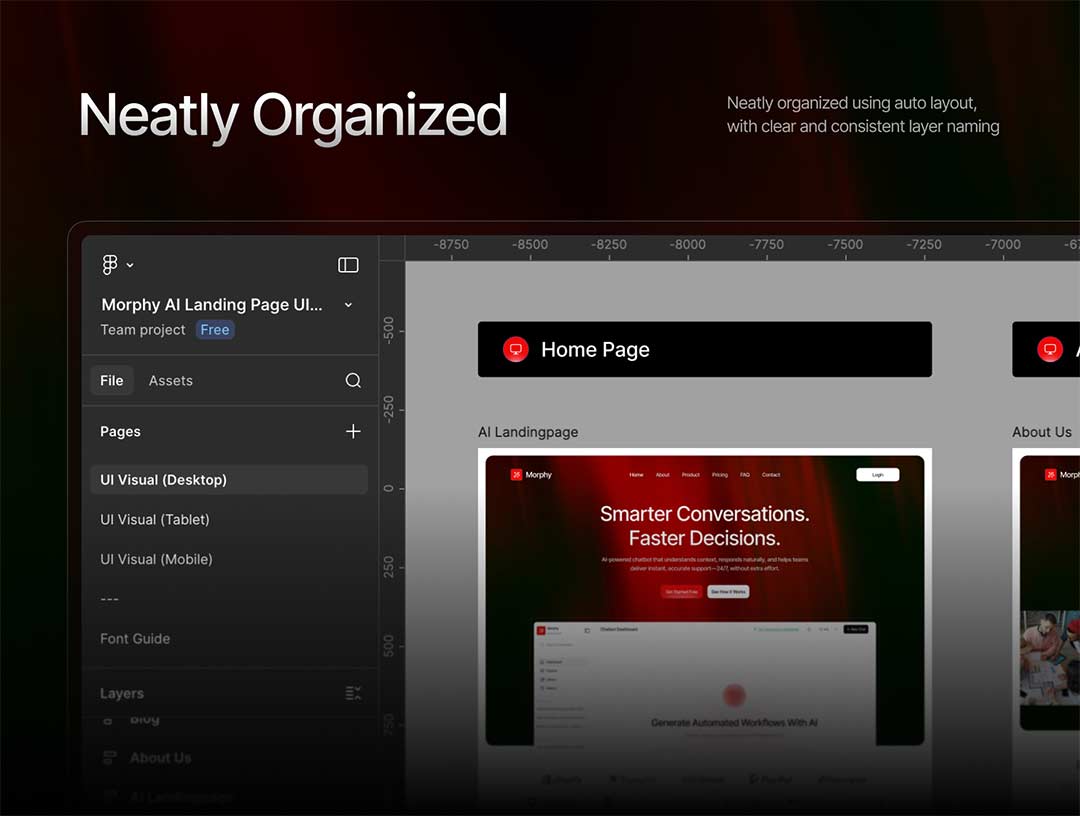The height and width of the screenshot is (816, 1080).
Task: Click the About Us layer frame icon
Action: [x=110, y=758]
